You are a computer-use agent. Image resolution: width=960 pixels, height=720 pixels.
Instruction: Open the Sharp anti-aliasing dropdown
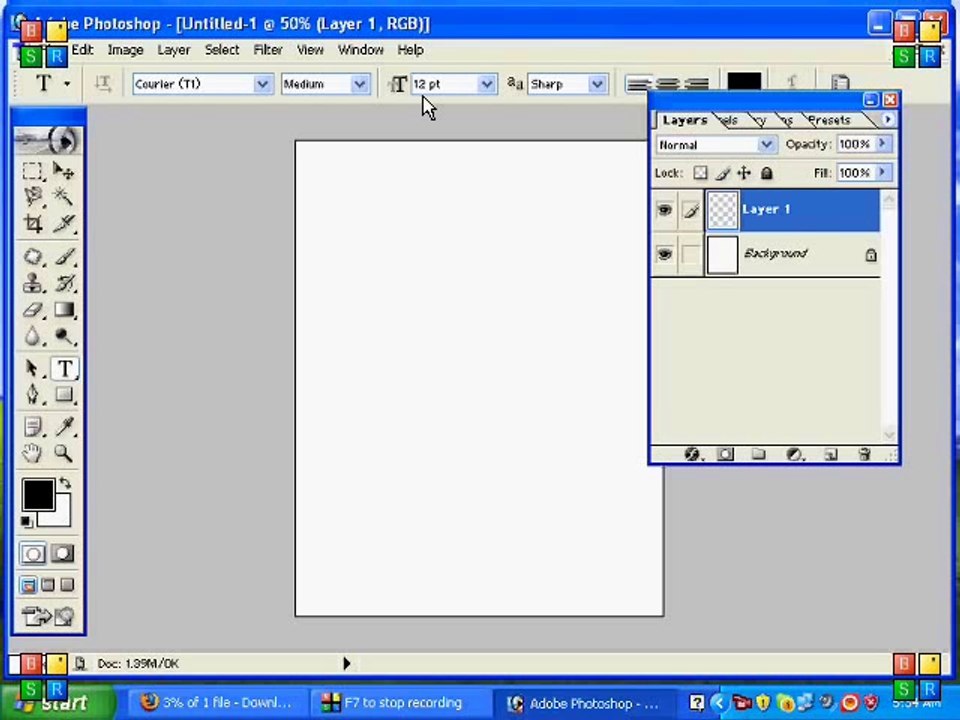tap(597, 84)
